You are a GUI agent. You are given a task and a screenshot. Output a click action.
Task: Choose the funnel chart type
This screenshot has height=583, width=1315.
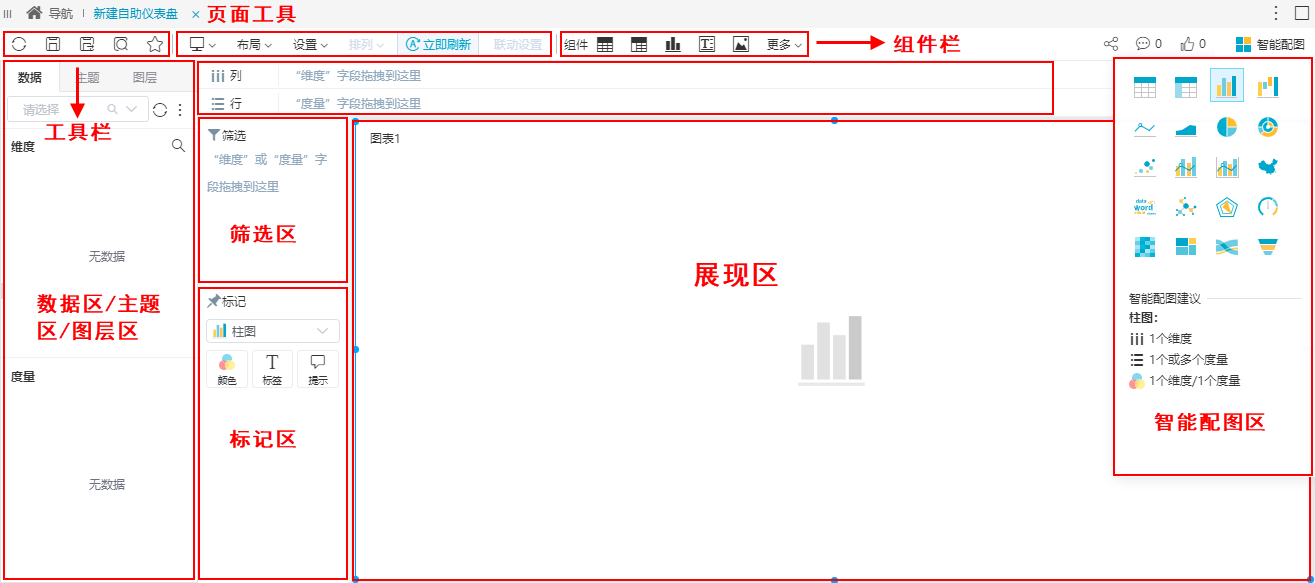(1268, 247)
